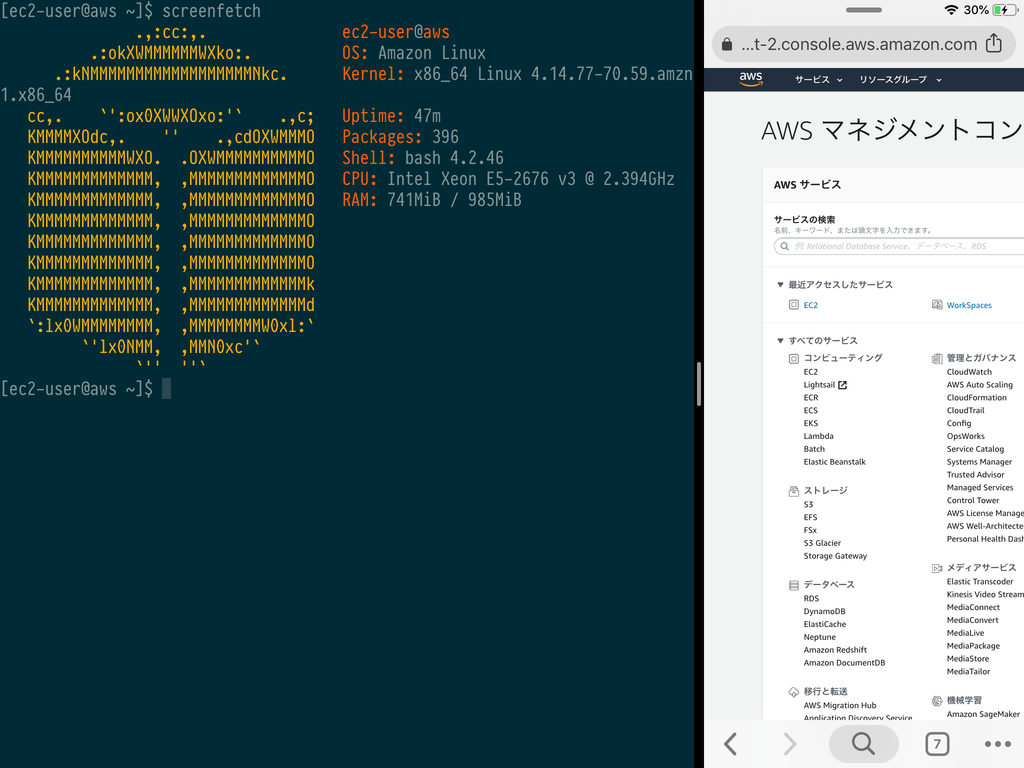Viewport: 1024px width, 768px height.
Task: Click the service search input field
Action: coord(899,246)
